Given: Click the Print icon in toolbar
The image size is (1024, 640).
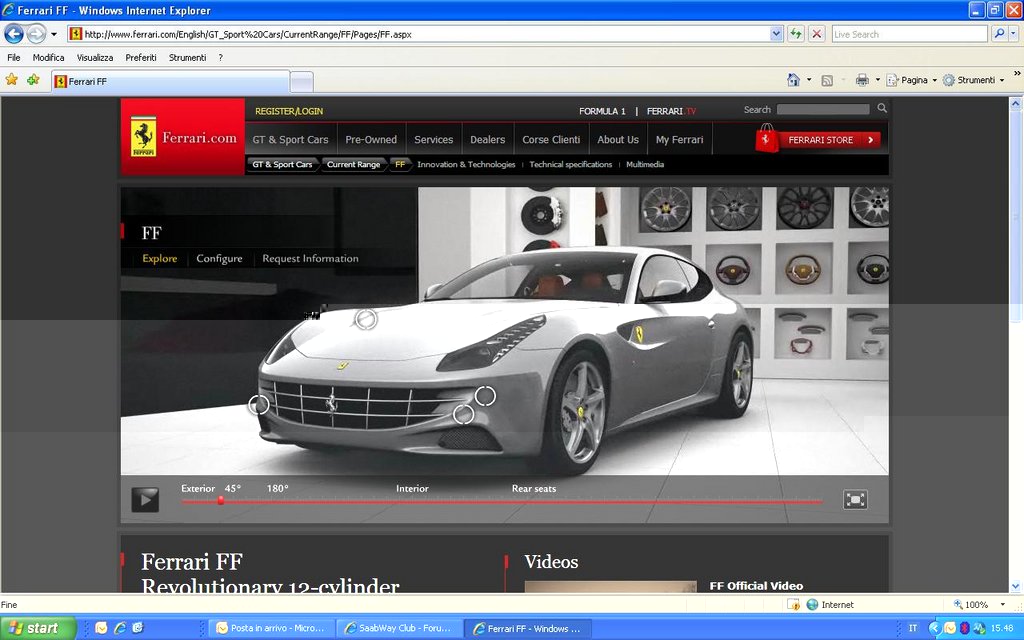Looking at the screenshot, I should 862,80.
